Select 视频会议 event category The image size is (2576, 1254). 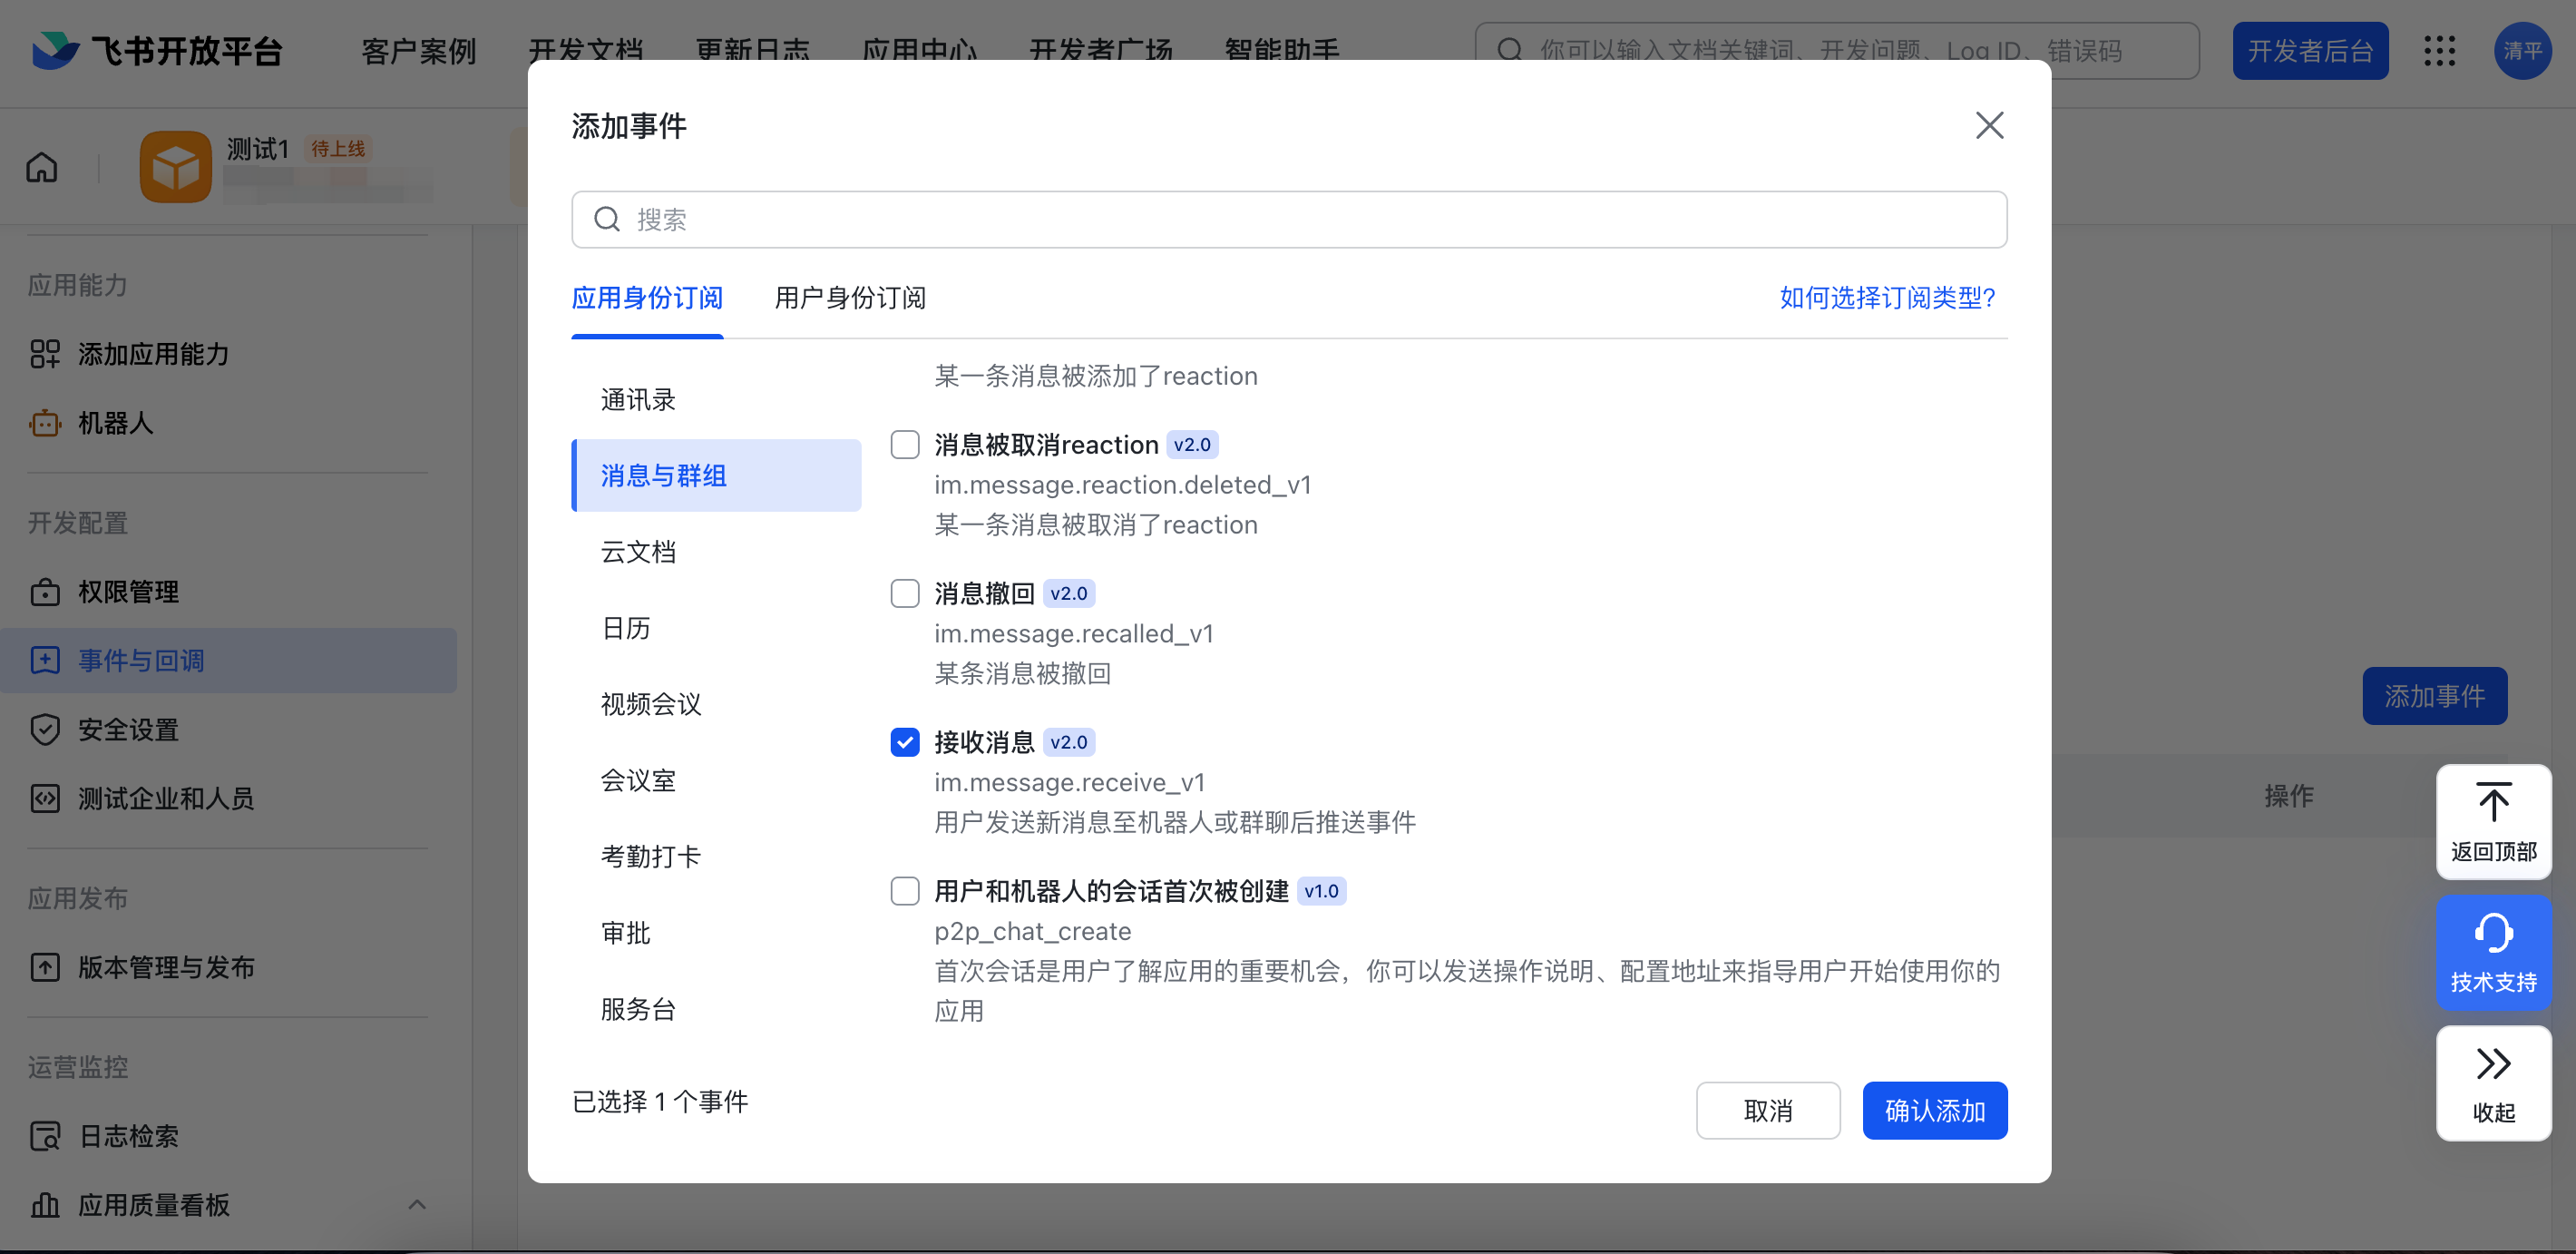pos(716,704)
